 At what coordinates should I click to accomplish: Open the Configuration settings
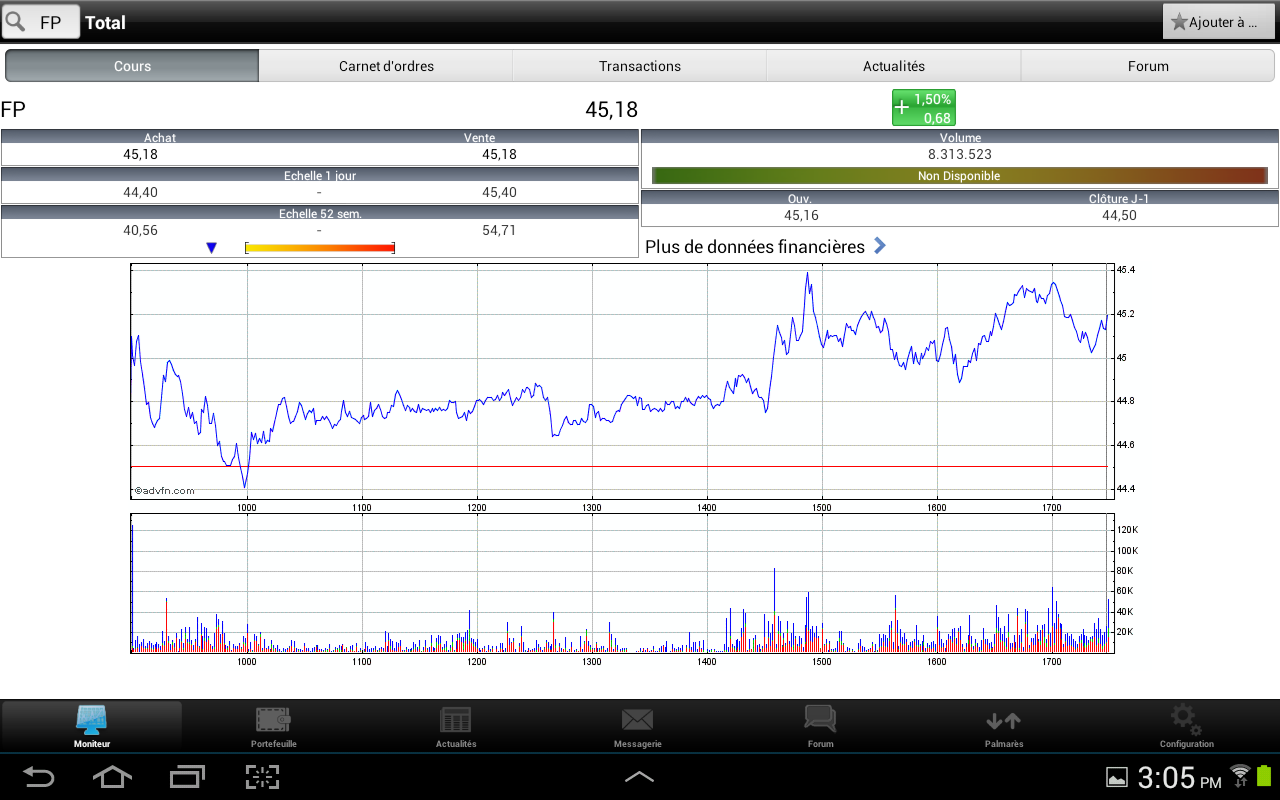[1186, 725]
